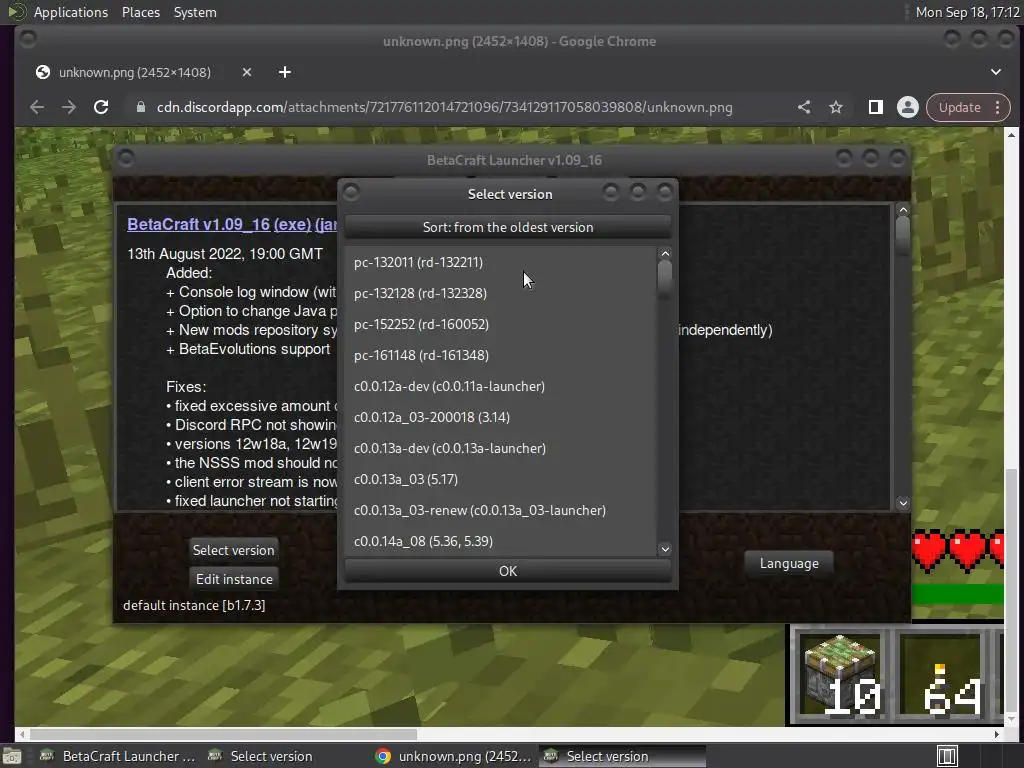This screenshot has width=1024, height=768.
Task: Open the Applications menu
Action: 71,12
